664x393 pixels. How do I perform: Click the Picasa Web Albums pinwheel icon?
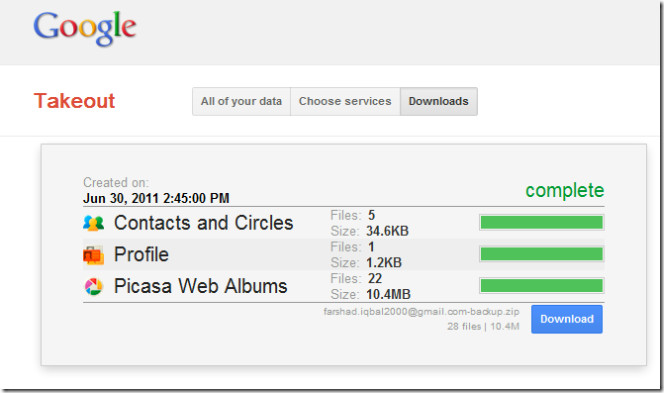[x=94, y=287]
